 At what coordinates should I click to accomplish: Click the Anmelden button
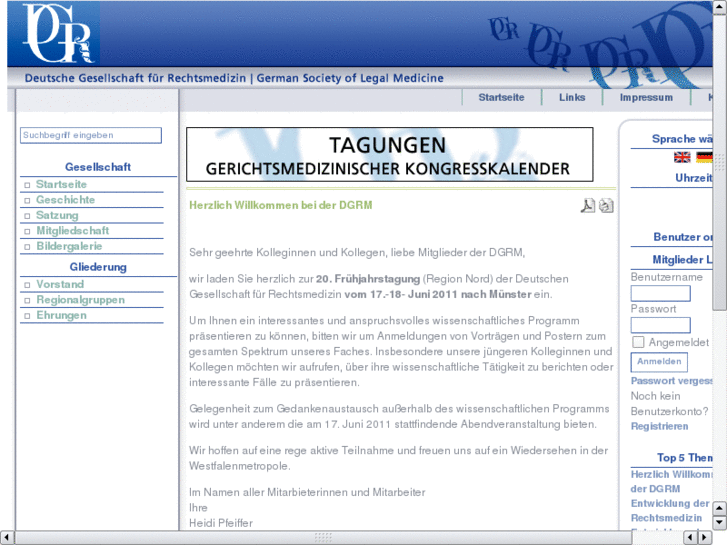click(659, 362)
